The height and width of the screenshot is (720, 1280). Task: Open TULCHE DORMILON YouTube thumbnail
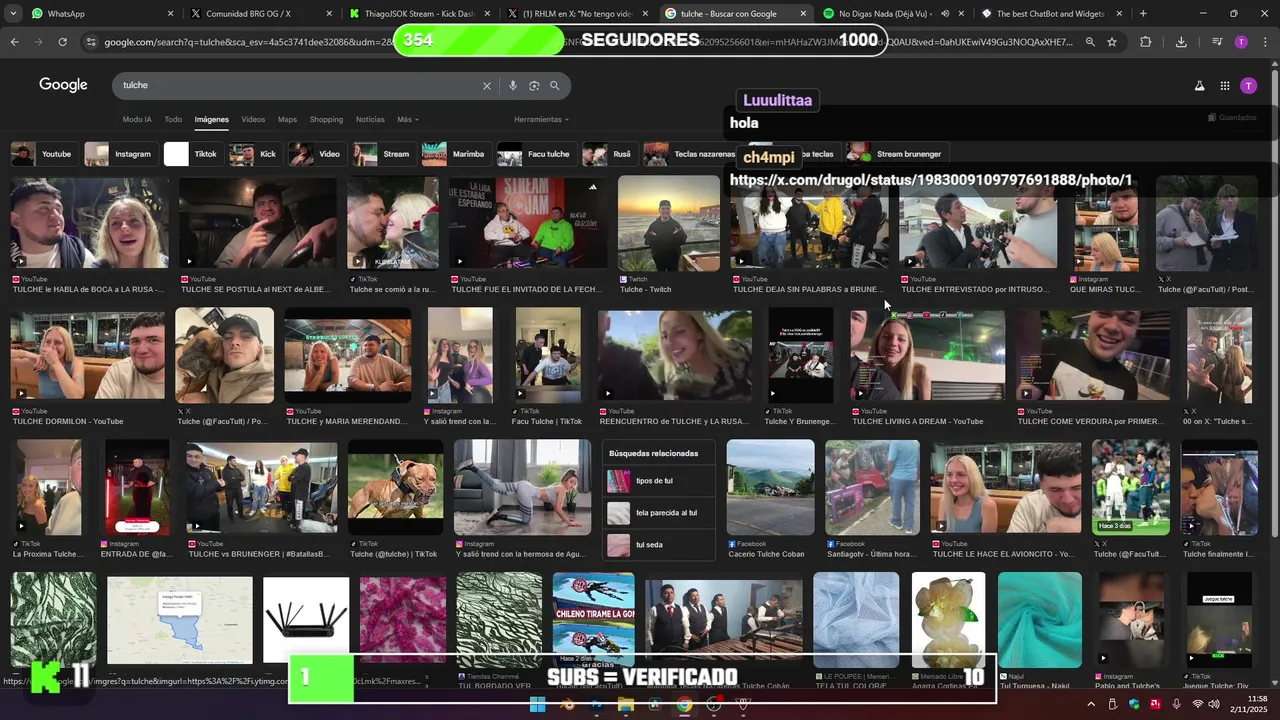click(x=88, y=356)
